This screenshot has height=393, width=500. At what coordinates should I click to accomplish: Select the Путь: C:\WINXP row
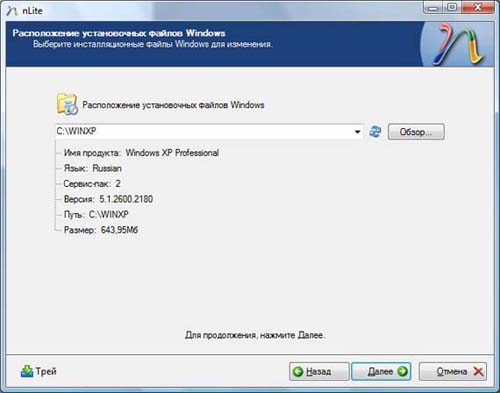click(x=96, y=214)
